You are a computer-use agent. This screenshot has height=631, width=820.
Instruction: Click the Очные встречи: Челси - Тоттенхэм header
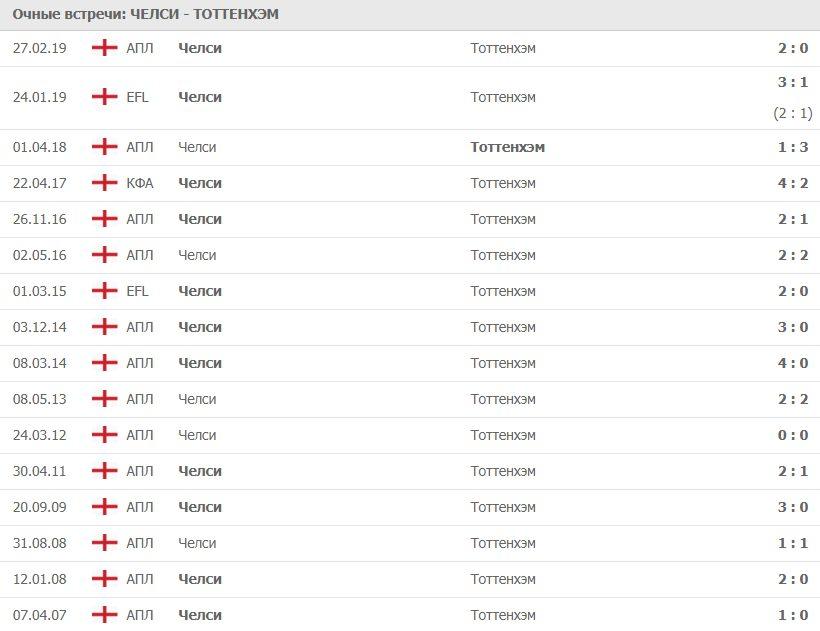click(146, 15)
